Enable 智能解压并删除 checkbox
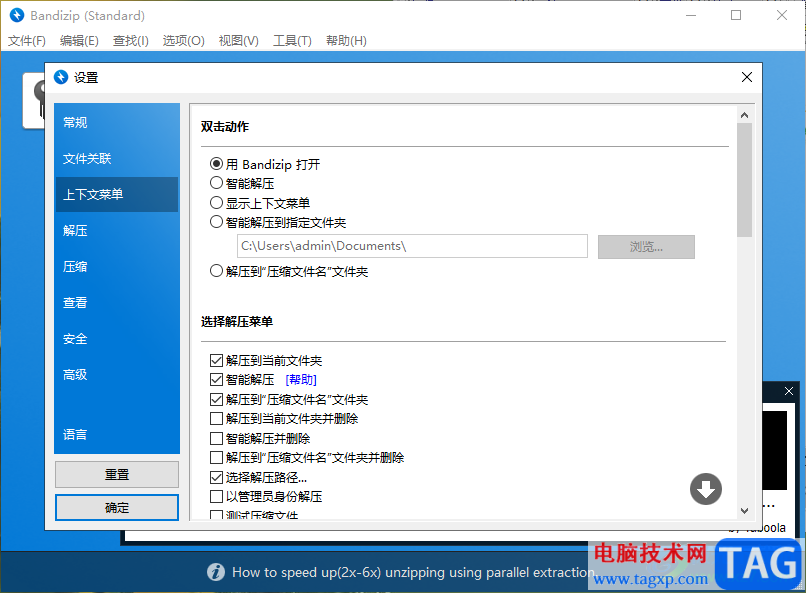 click(x=216, y=438)
